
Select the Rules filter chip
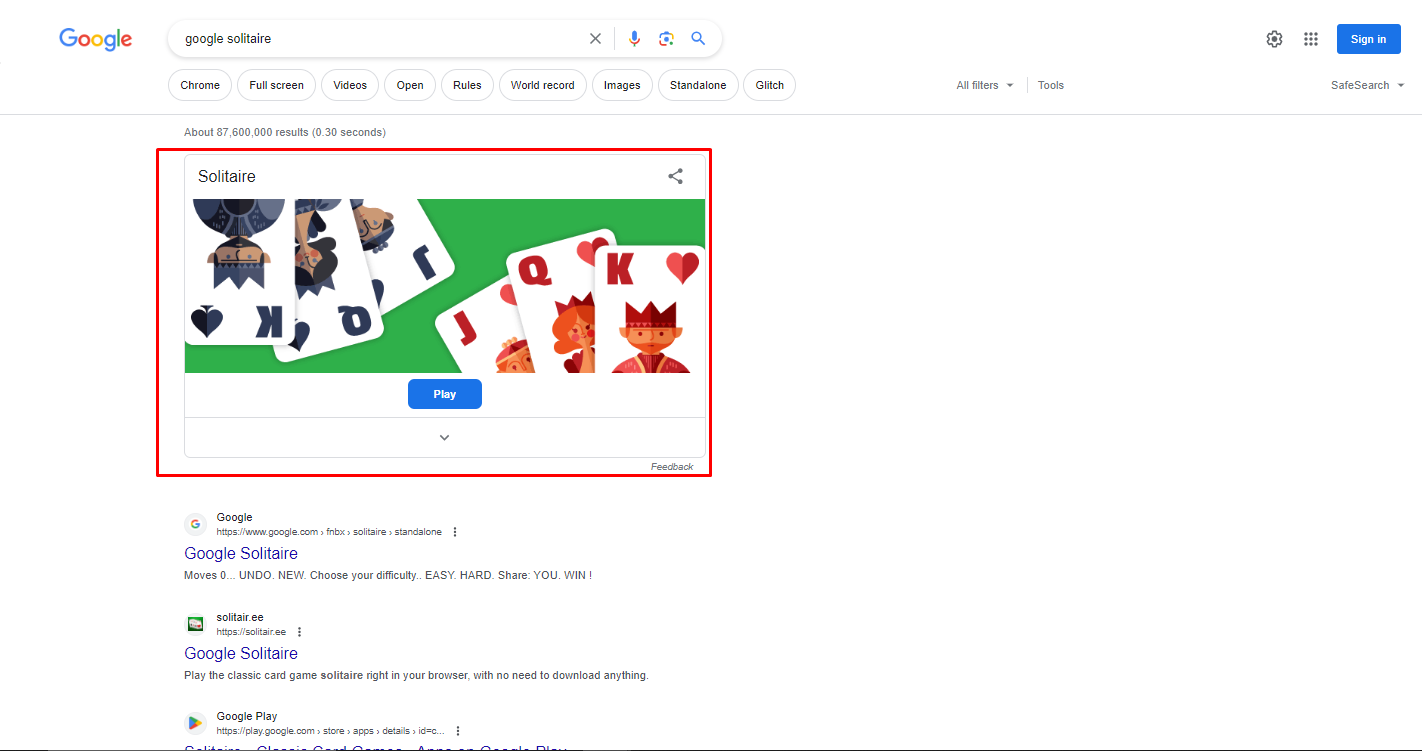click(467, 85)
